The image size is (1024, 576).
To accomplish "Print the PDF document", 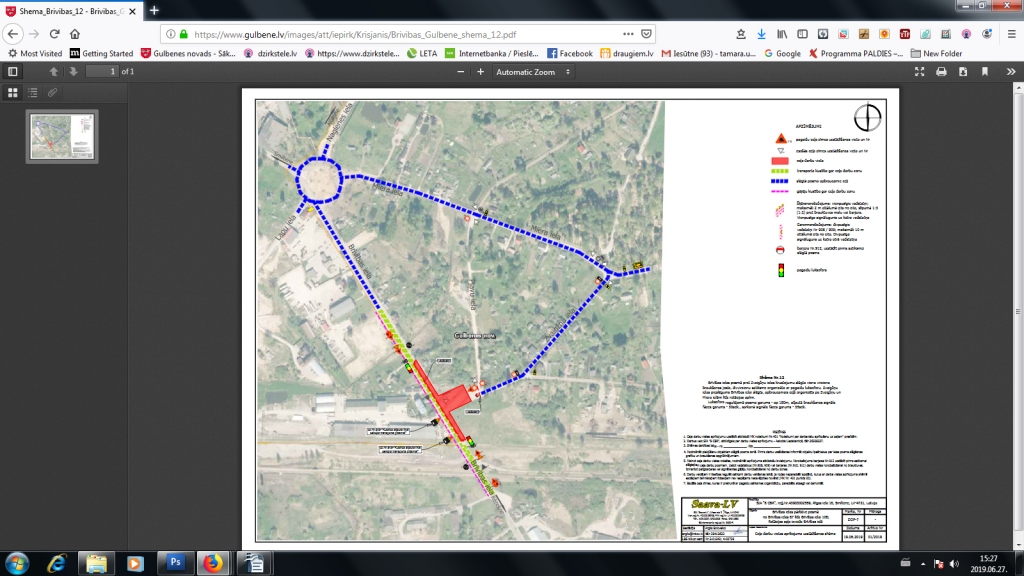I will pos(941,72).
